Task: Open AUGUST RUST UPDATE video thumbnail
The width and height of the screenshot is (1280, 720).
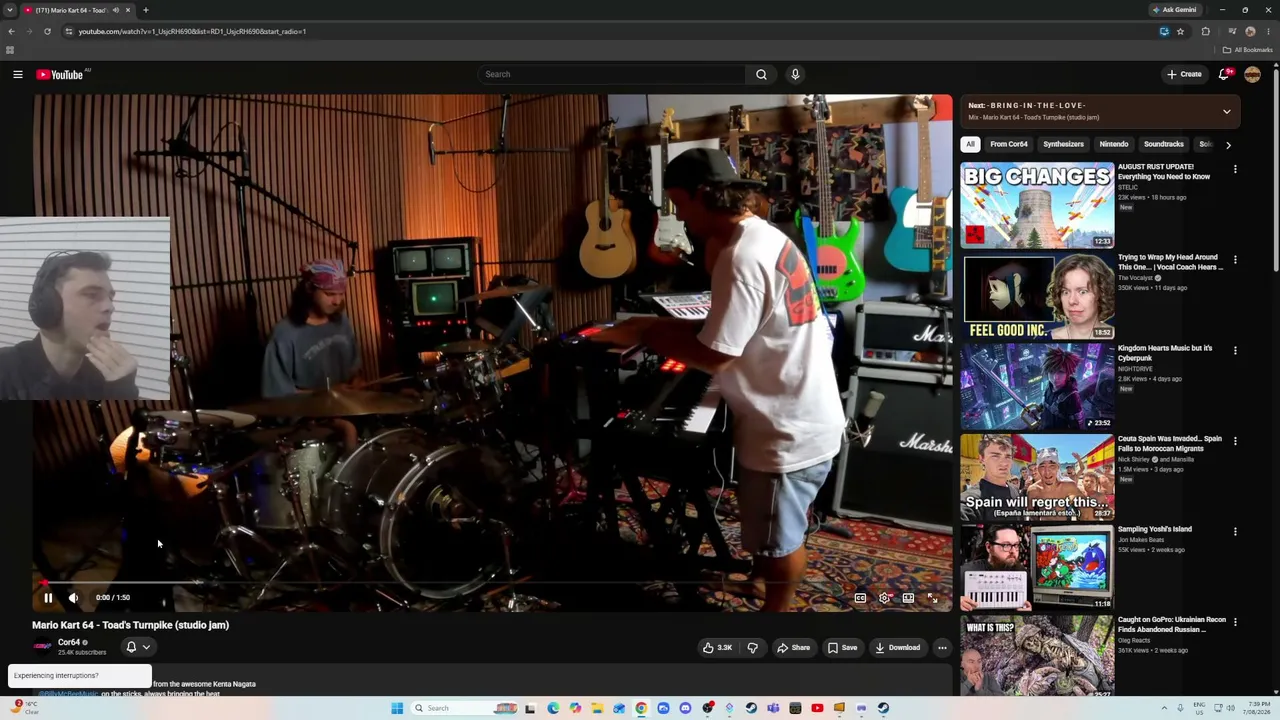Action: tap(1037, 205)
